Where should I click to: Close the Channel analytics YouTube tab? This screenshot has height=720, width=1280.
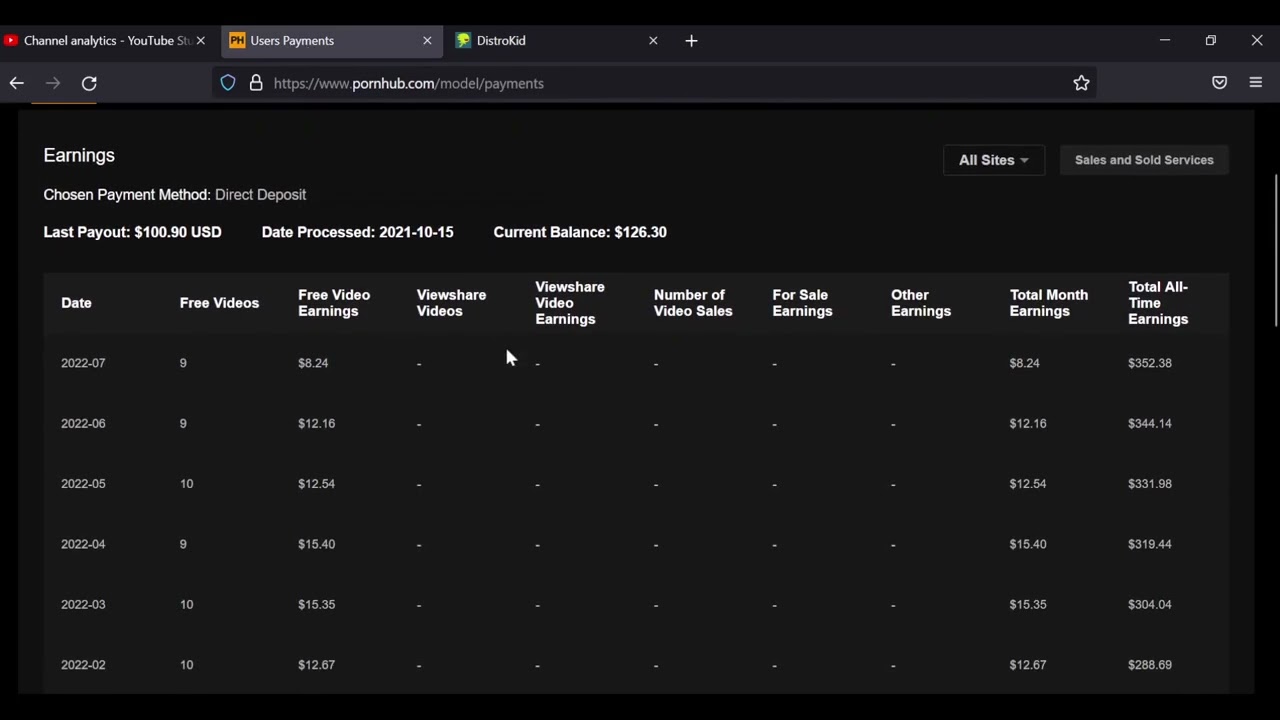tap(200, 41)
